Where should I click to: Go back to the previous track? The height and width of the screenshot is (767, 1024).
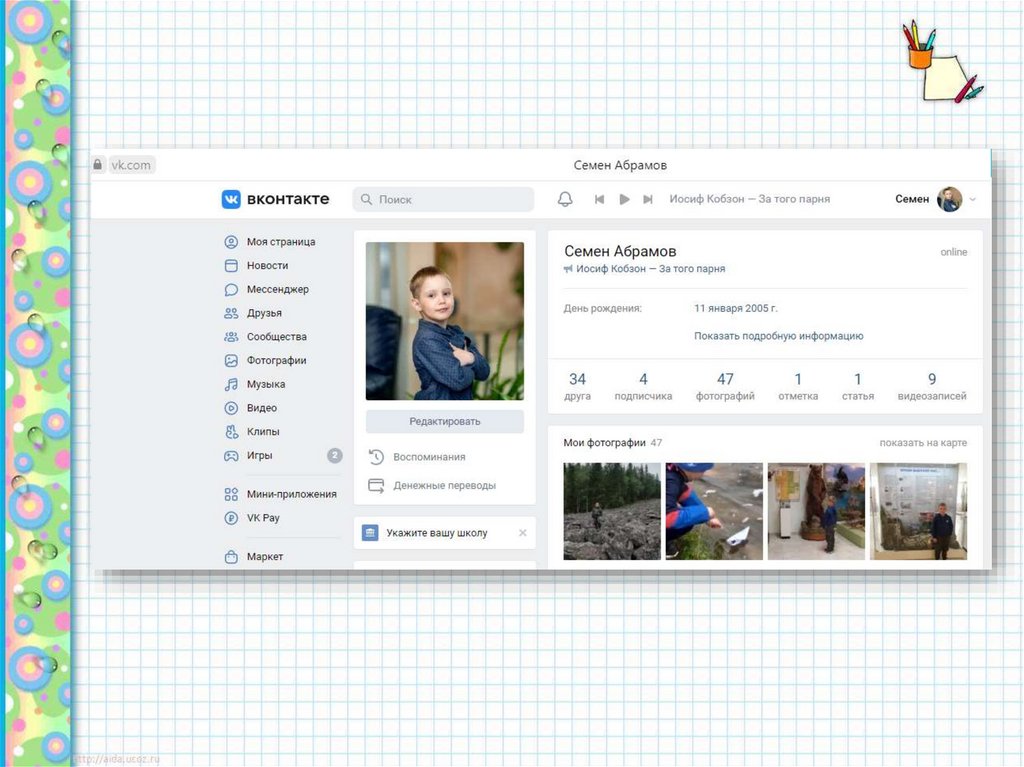pyautogui.click(x=599, y=199)
